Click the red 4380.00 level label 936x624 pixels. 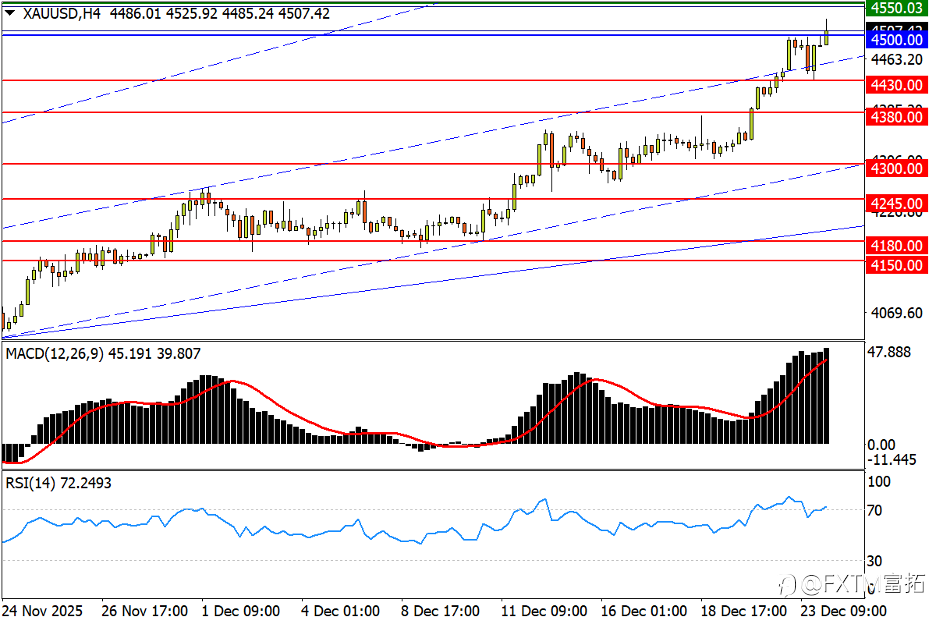(x=896, y=117)
